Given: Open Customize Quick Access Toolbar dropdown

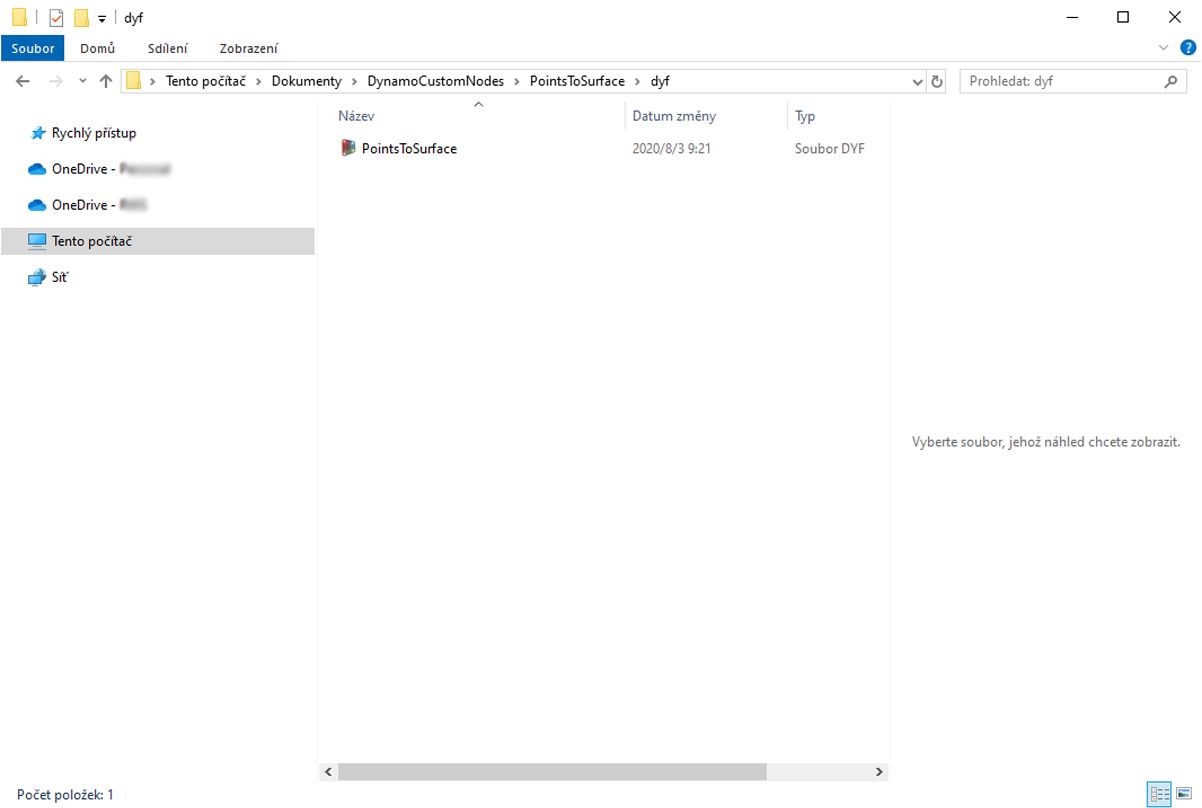Looking at the screenshot, I should [102, 18].
